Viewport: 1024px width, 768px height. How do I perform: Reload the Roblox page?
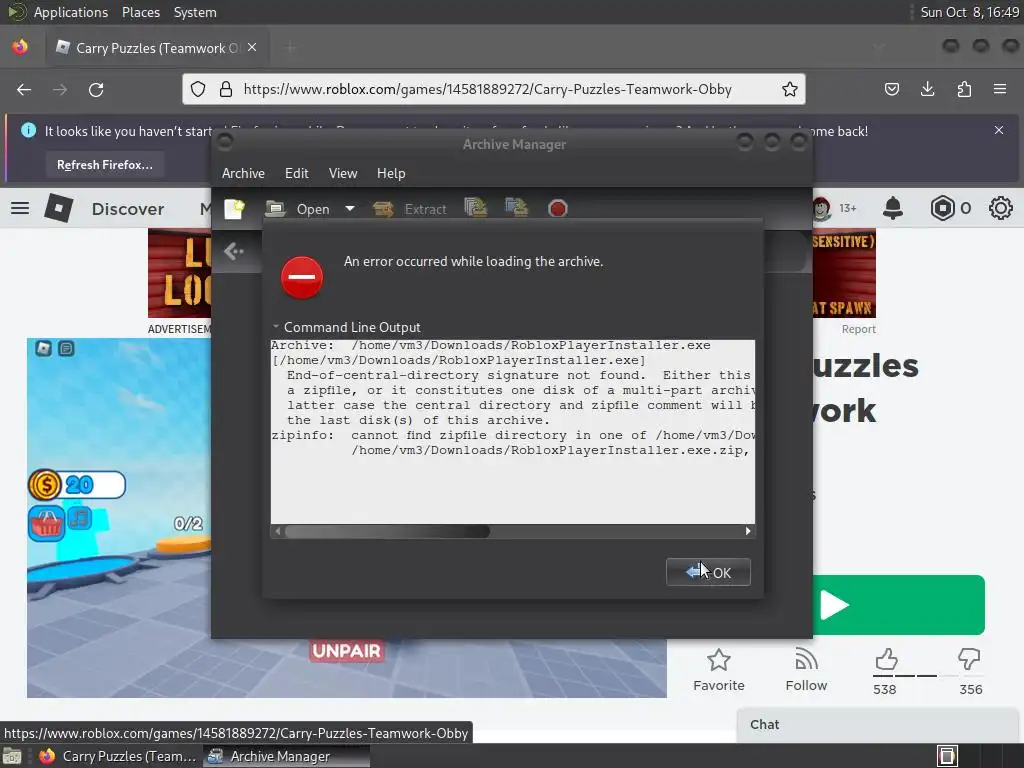[96, 89]
